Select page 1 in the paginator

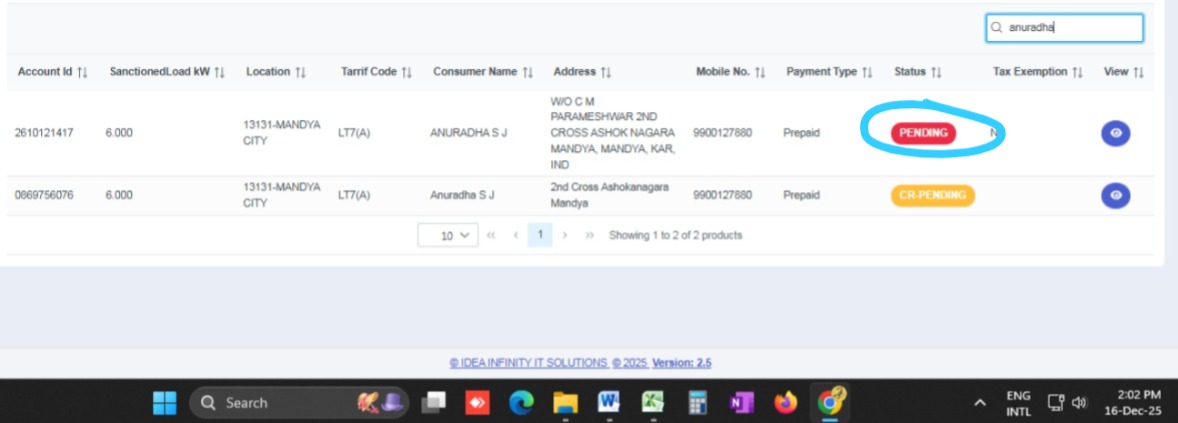539,235
